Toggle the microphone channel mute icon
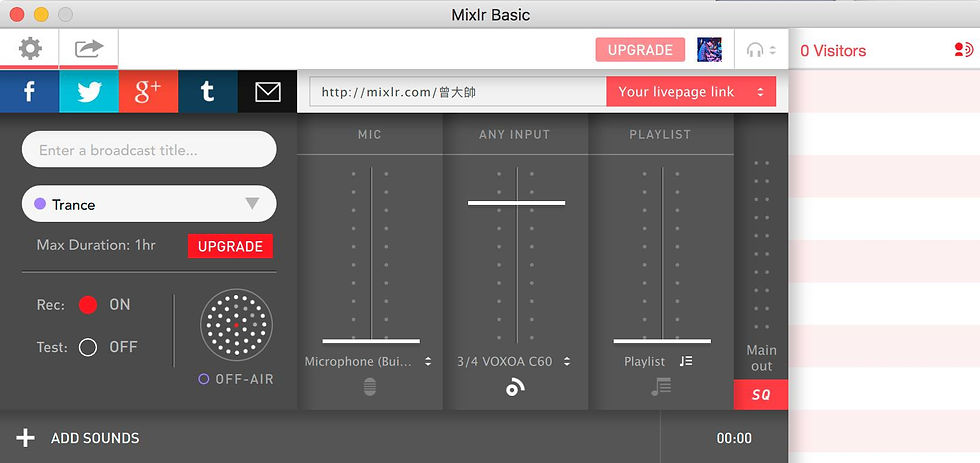Viewport: 980px width, 463px height. tap(370, 387)
